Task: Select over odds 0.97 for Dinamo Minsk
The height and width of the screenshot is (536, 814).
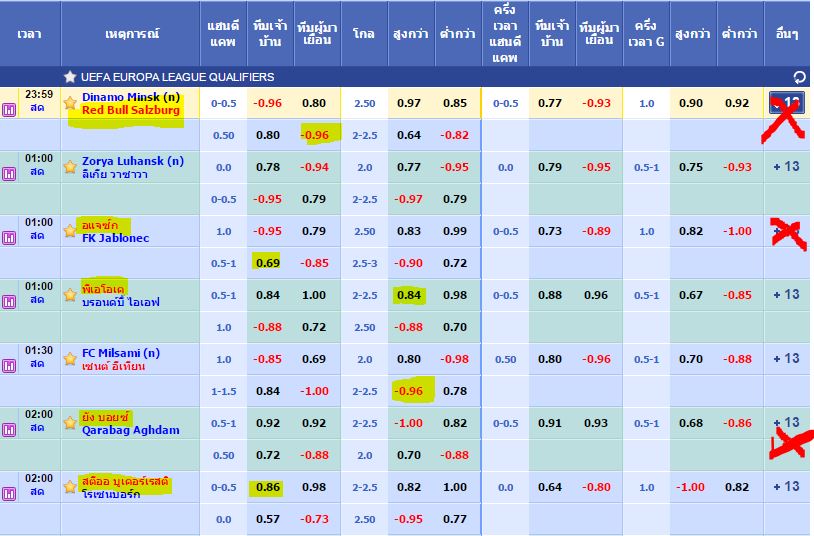Action: [x=409, y=103]
